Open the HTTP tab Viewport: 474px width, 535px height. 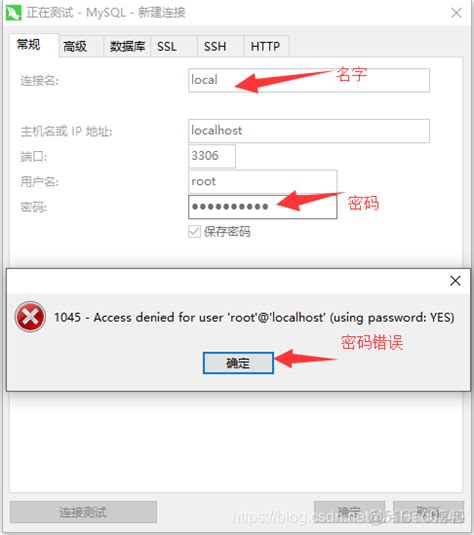[x=267, y=46]
